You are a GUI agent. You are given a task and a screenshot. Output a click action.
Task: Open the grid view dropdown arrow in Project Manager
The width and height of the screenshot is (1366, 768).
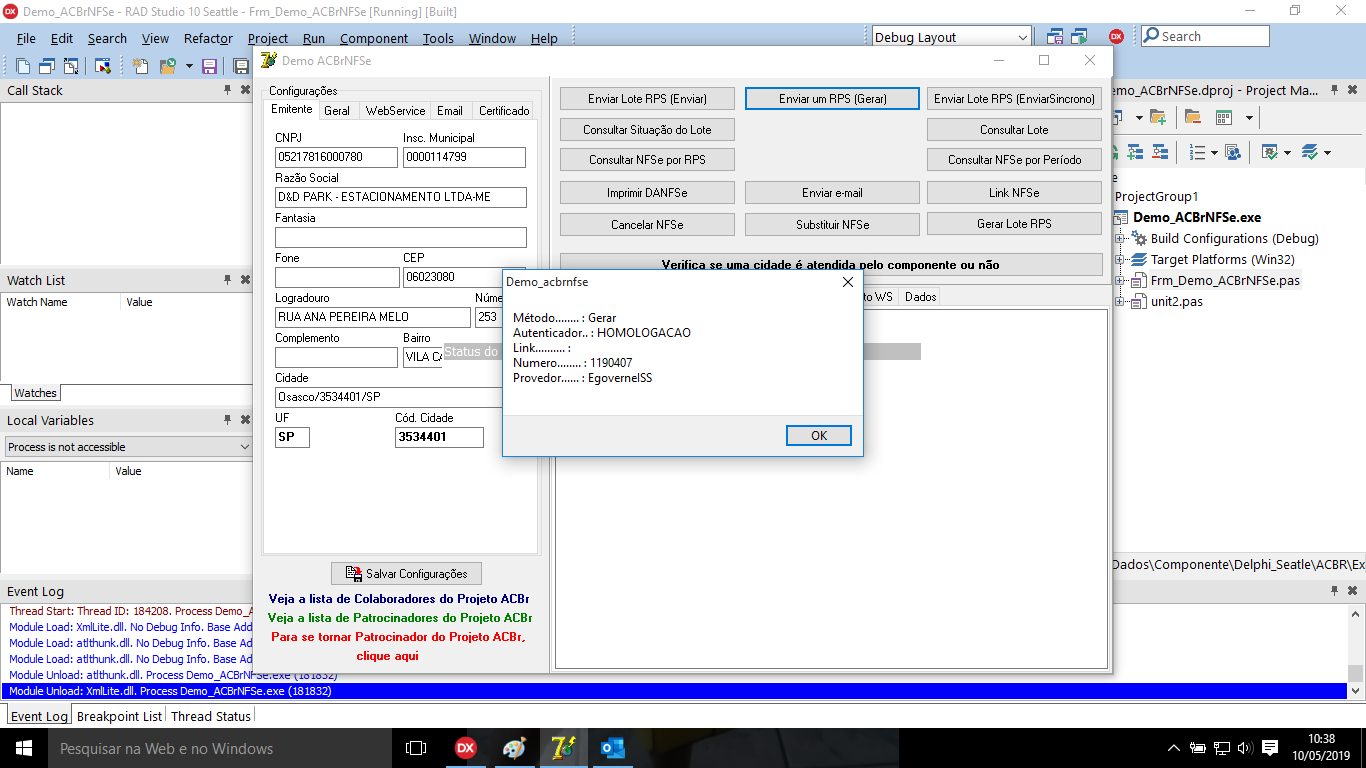point(1249,118)
